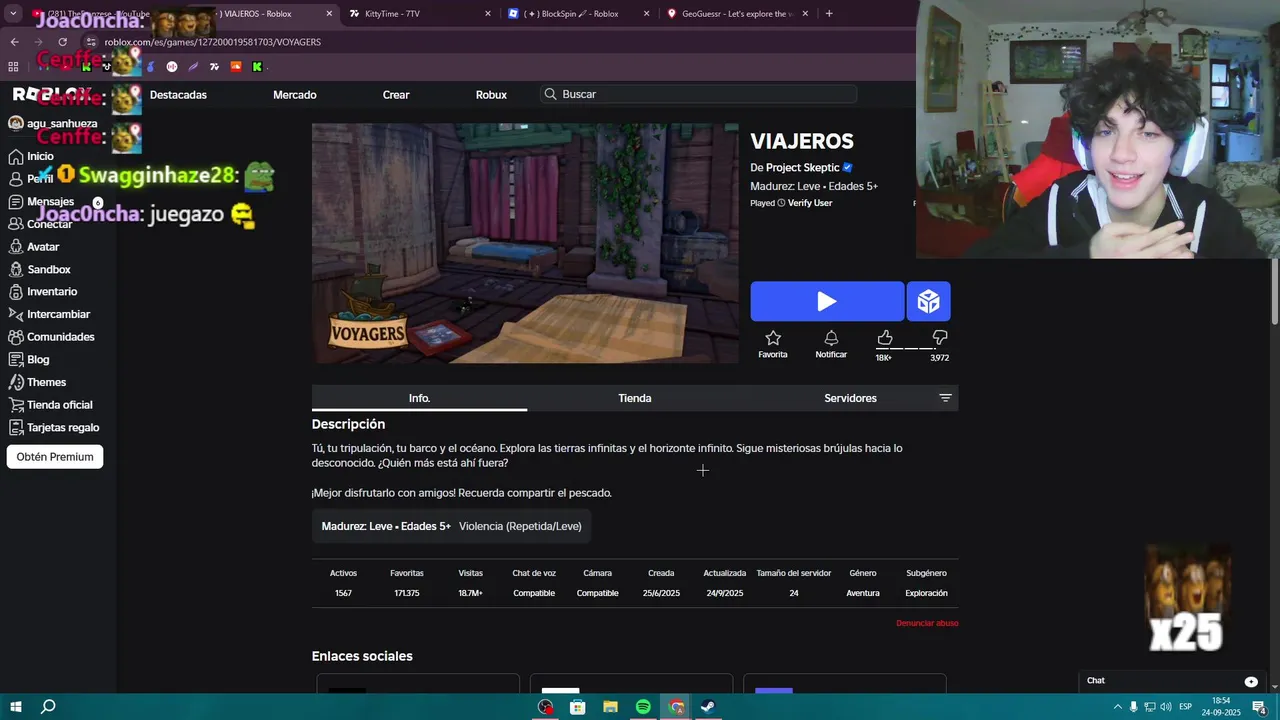
Task: Open File Explorer from the taskbar
Action: [x=610, y=707]
